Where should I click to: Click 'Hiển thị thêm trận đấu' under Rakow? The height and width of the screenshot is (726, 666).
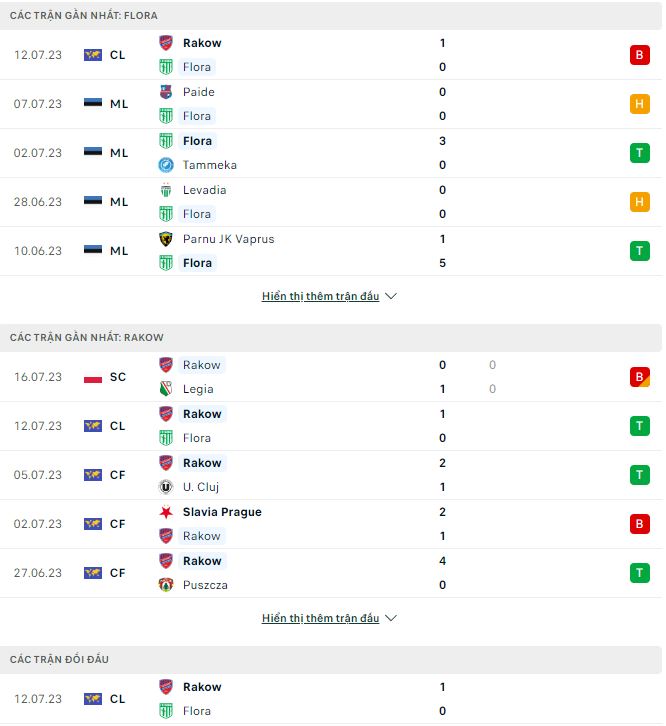[320, 618]
